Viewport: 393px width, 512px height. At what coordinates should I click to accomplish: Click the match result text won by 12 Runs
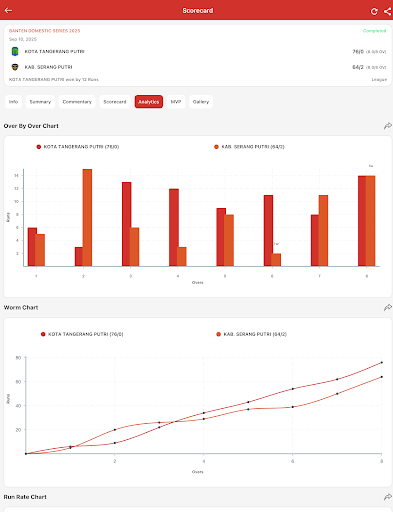click(x=54, y=79)
